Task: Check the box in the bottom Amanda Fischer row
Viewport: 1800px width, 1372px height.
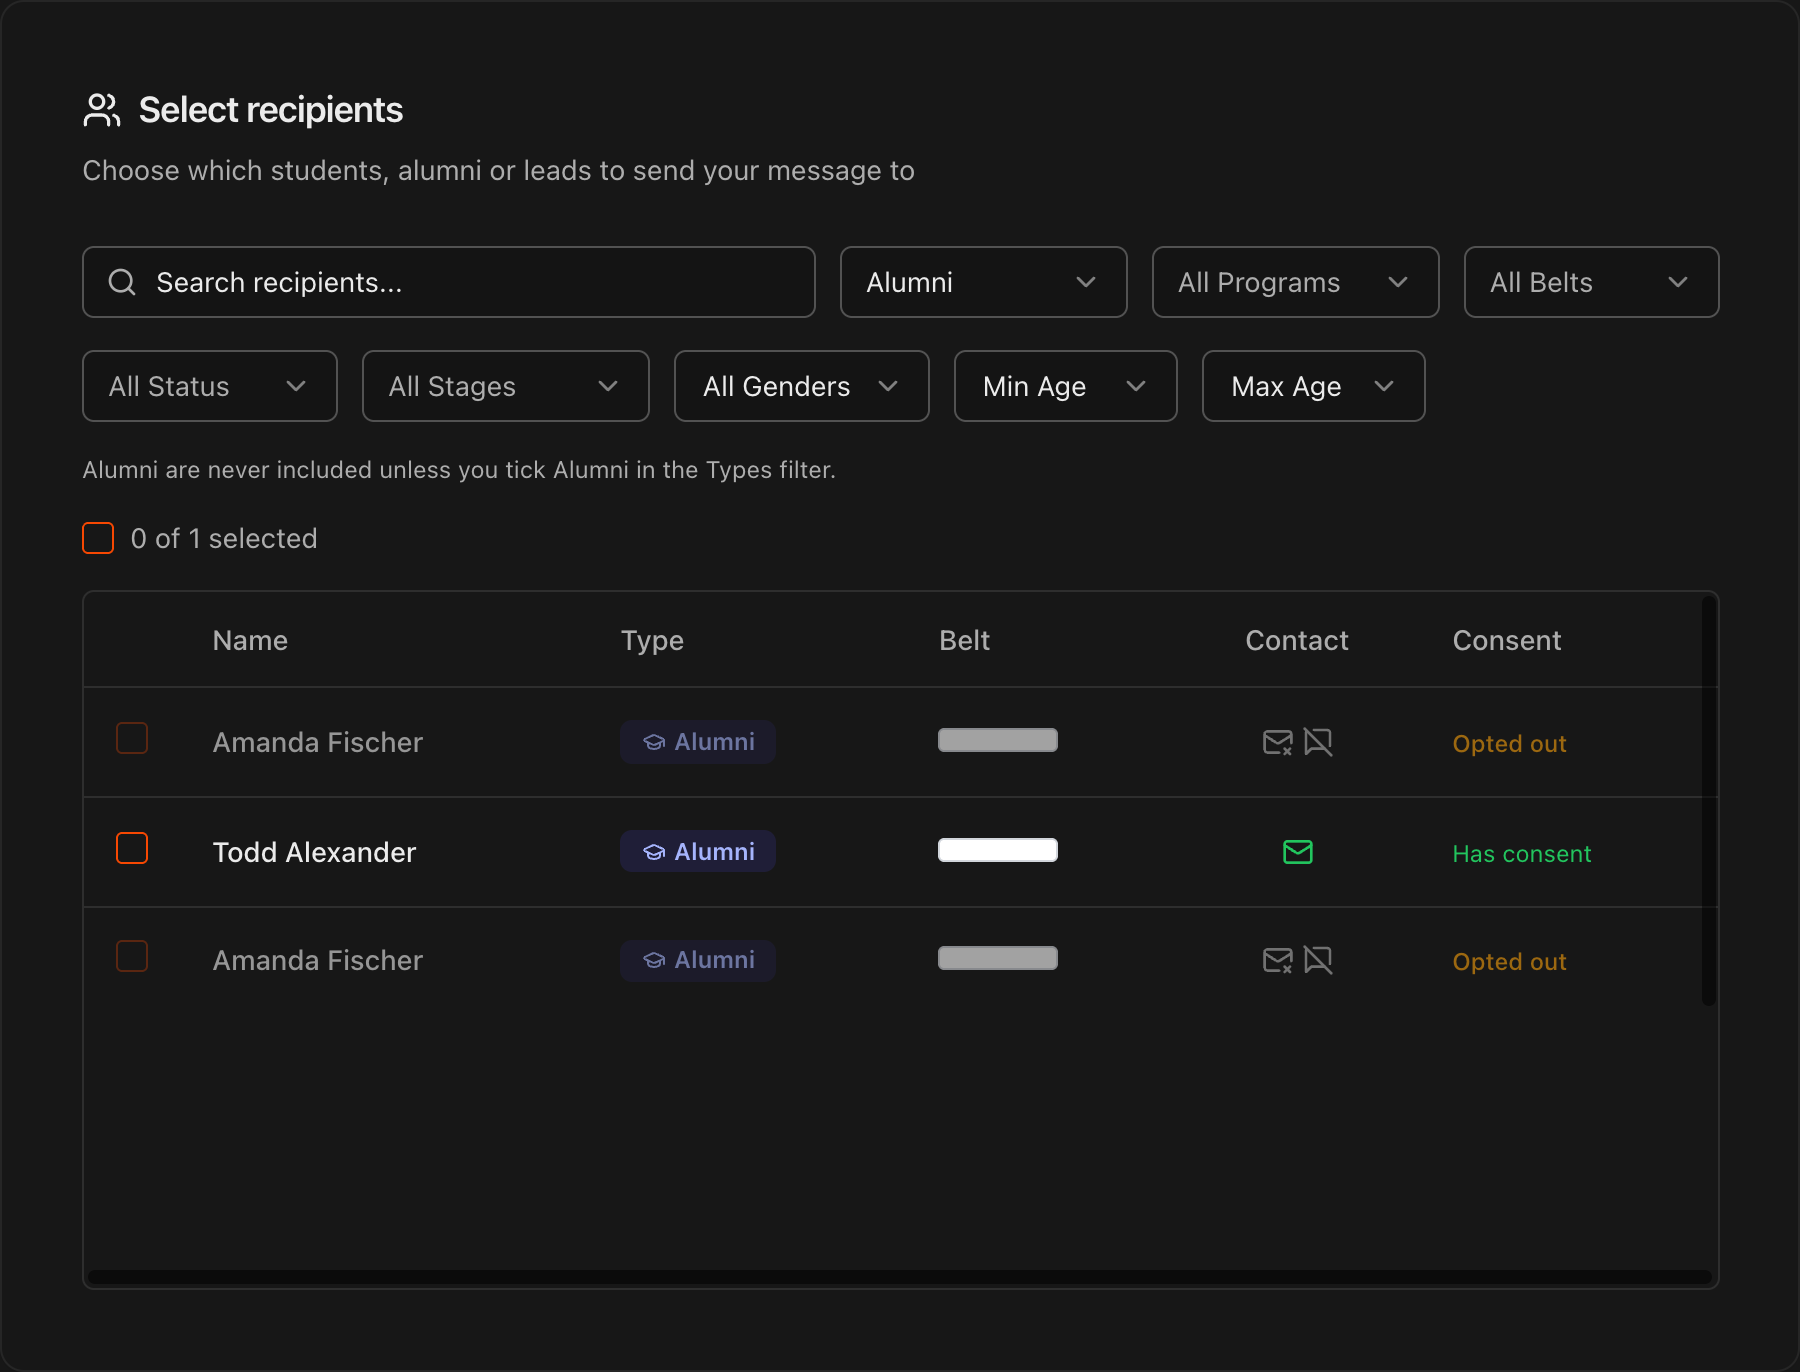Action: tap(132, 956)
